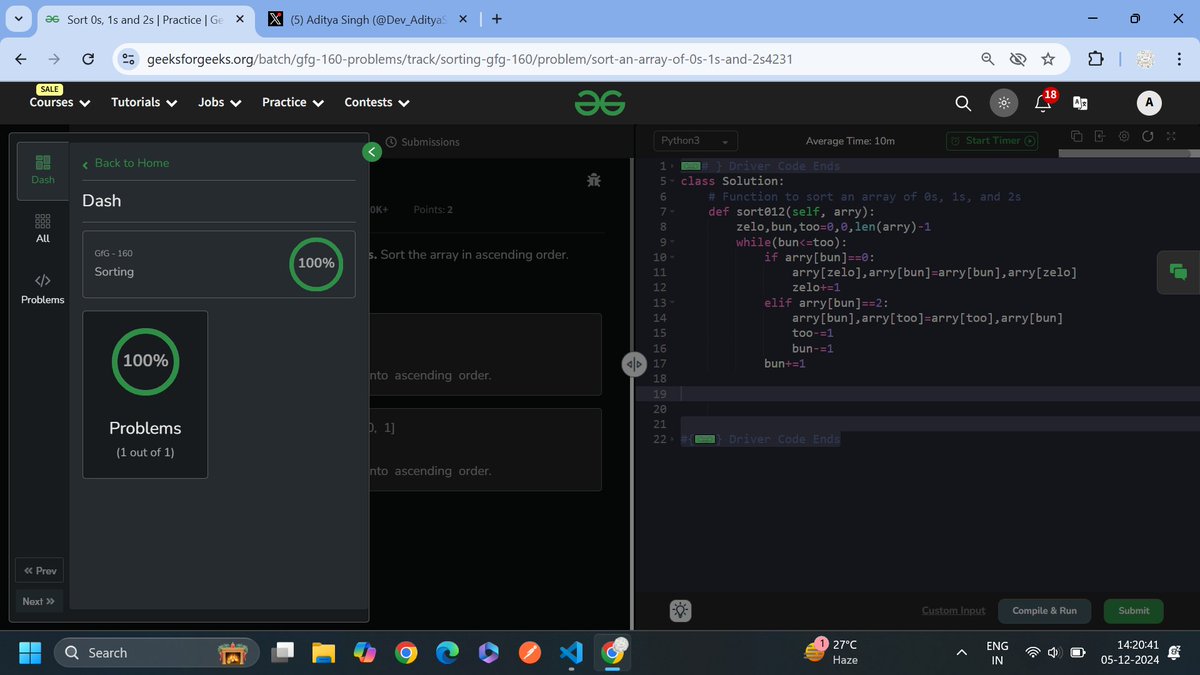
Task: Click the Start Timer button
Action: [992, 141]
